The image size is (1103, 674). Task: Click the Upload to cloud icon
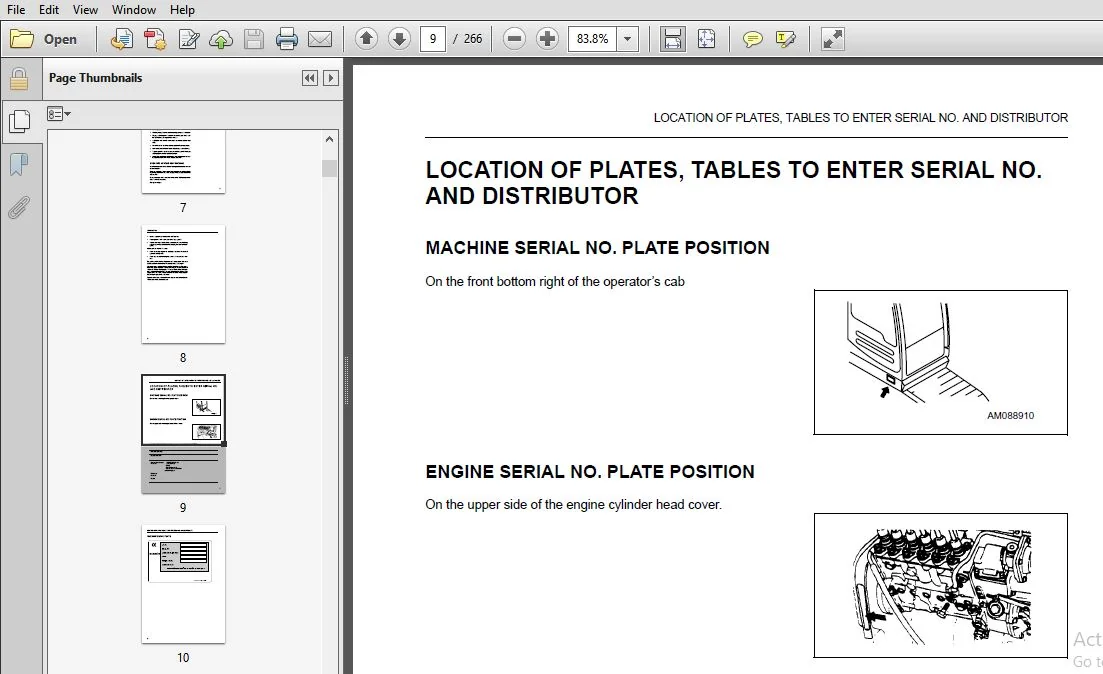point(221,39)
